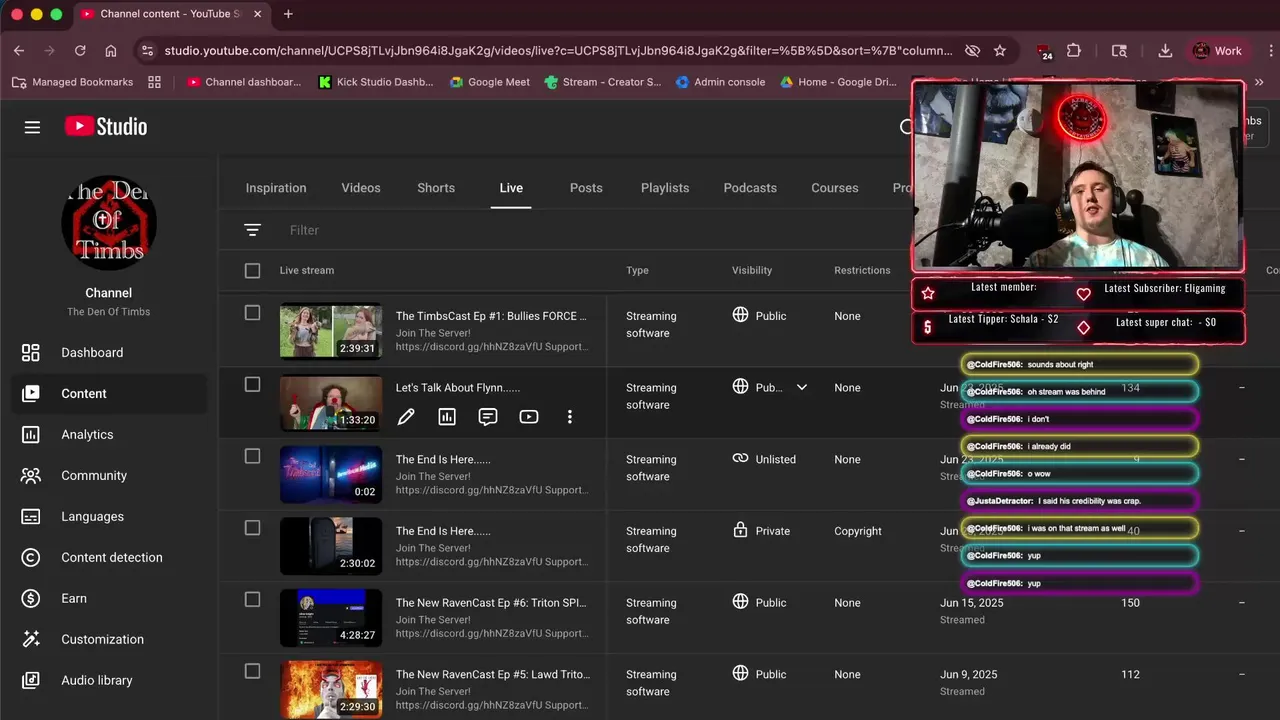Open Stream - Creator bookmark

pos(603,82)
